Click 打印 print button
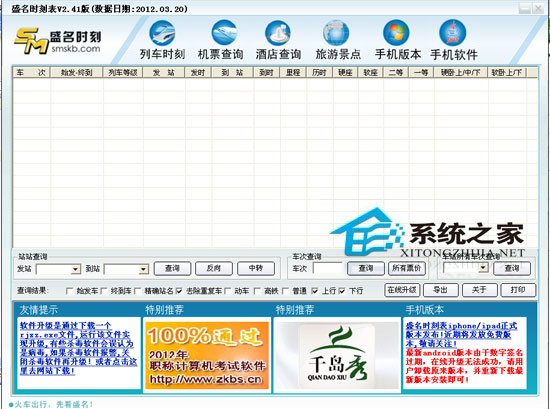Image resolution: width=550 pixels, height=409 pixels. (x=518, y=290)
